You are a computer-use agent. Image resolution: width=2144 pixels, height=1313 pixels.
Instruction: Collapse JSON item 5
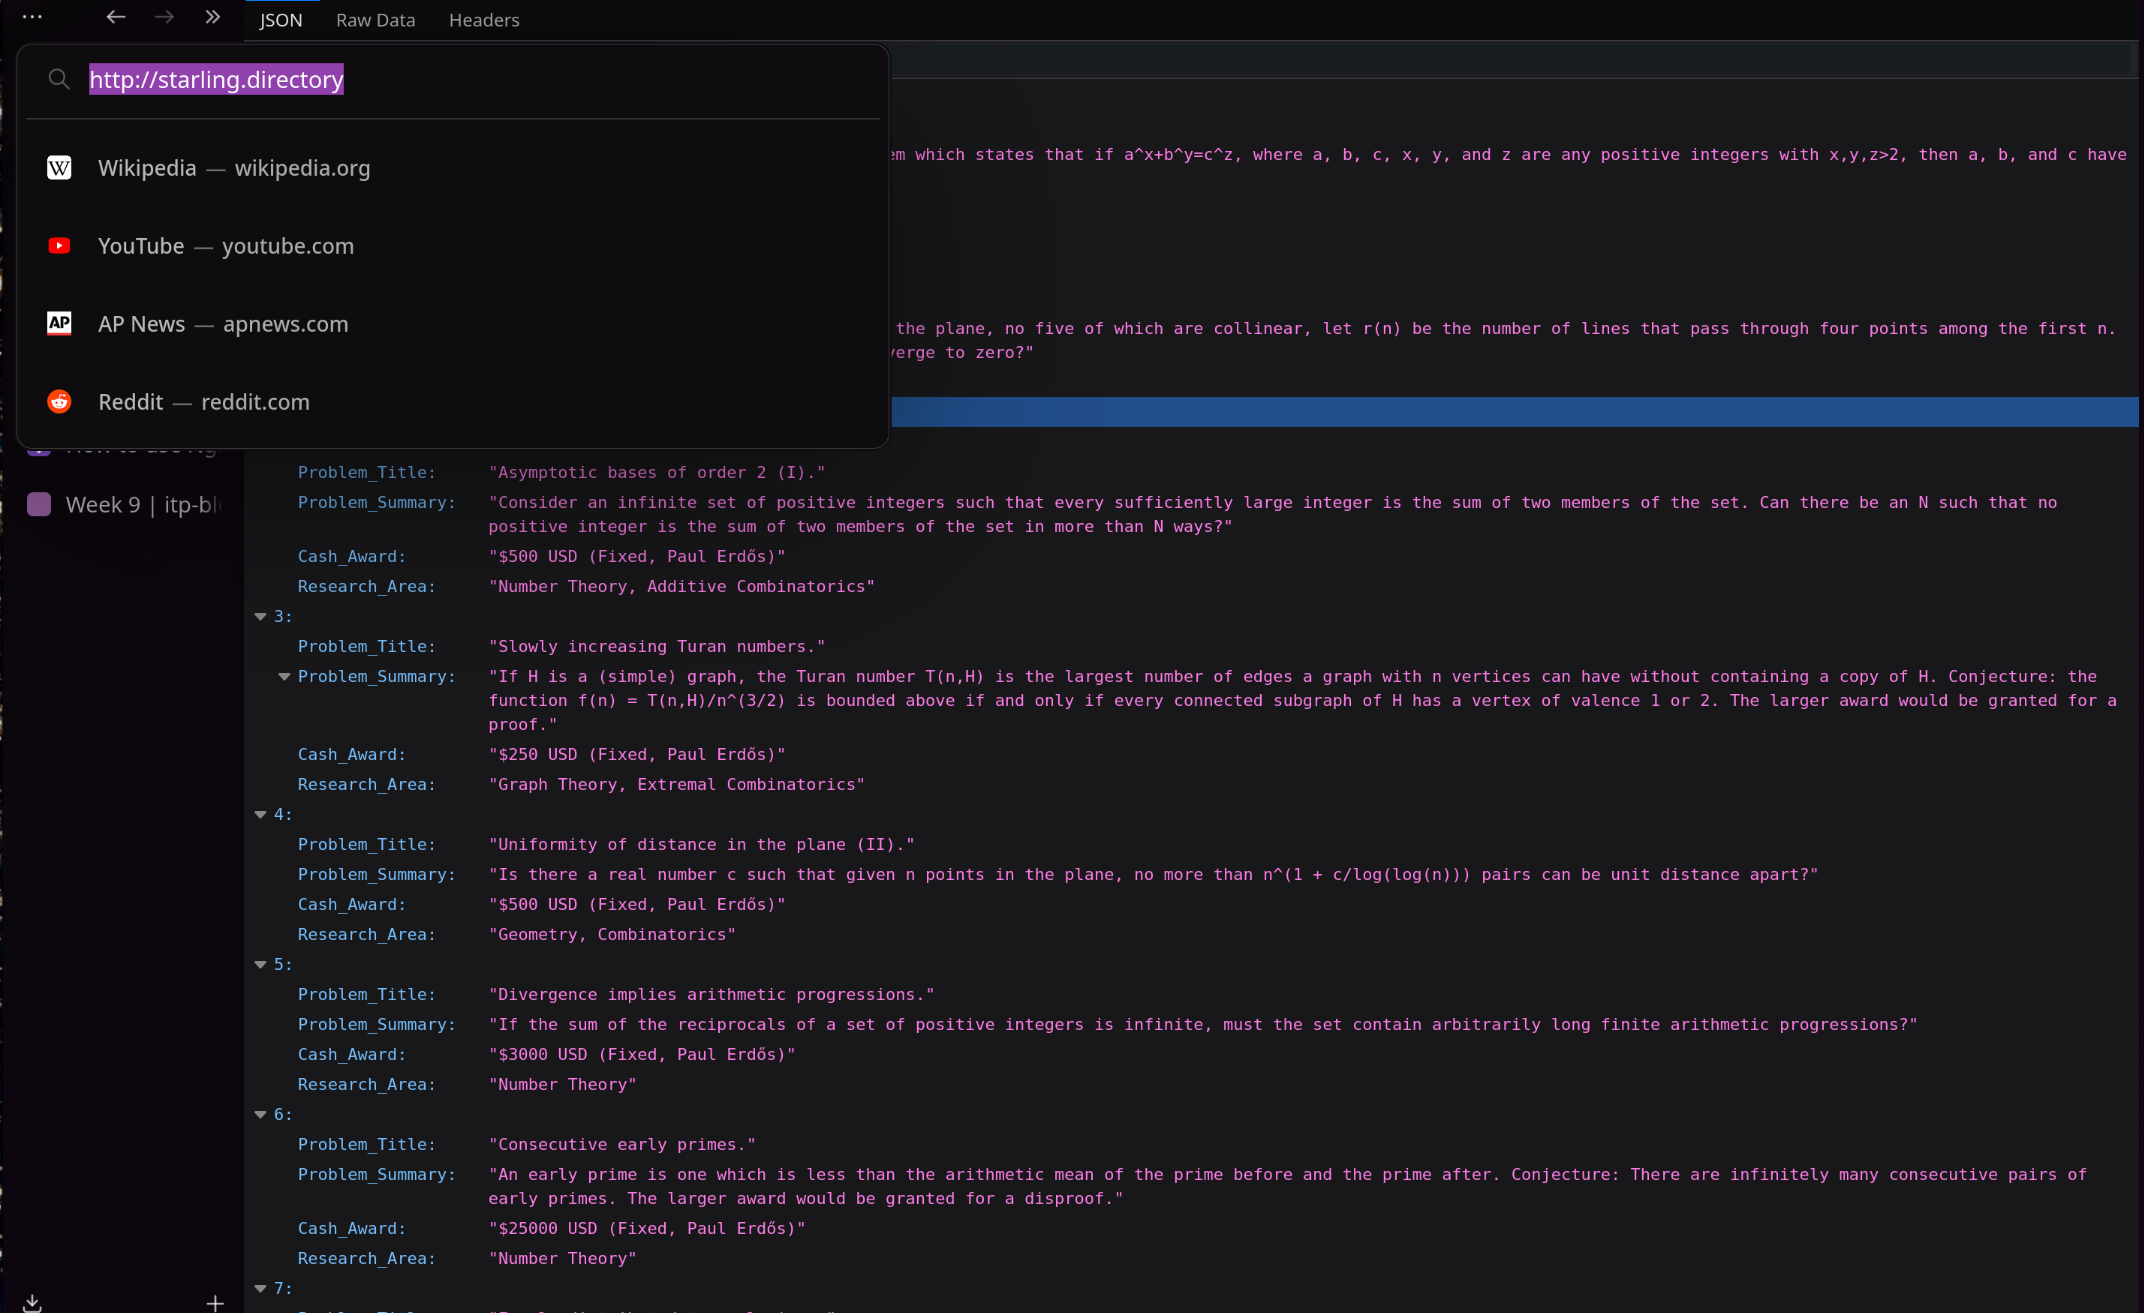pyautogui.click(x=261, y=965)
